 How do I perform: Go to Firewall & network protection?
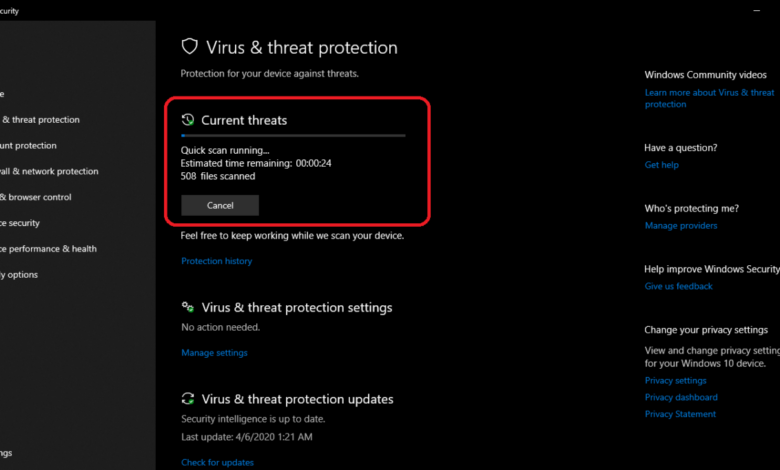point(50,172)
